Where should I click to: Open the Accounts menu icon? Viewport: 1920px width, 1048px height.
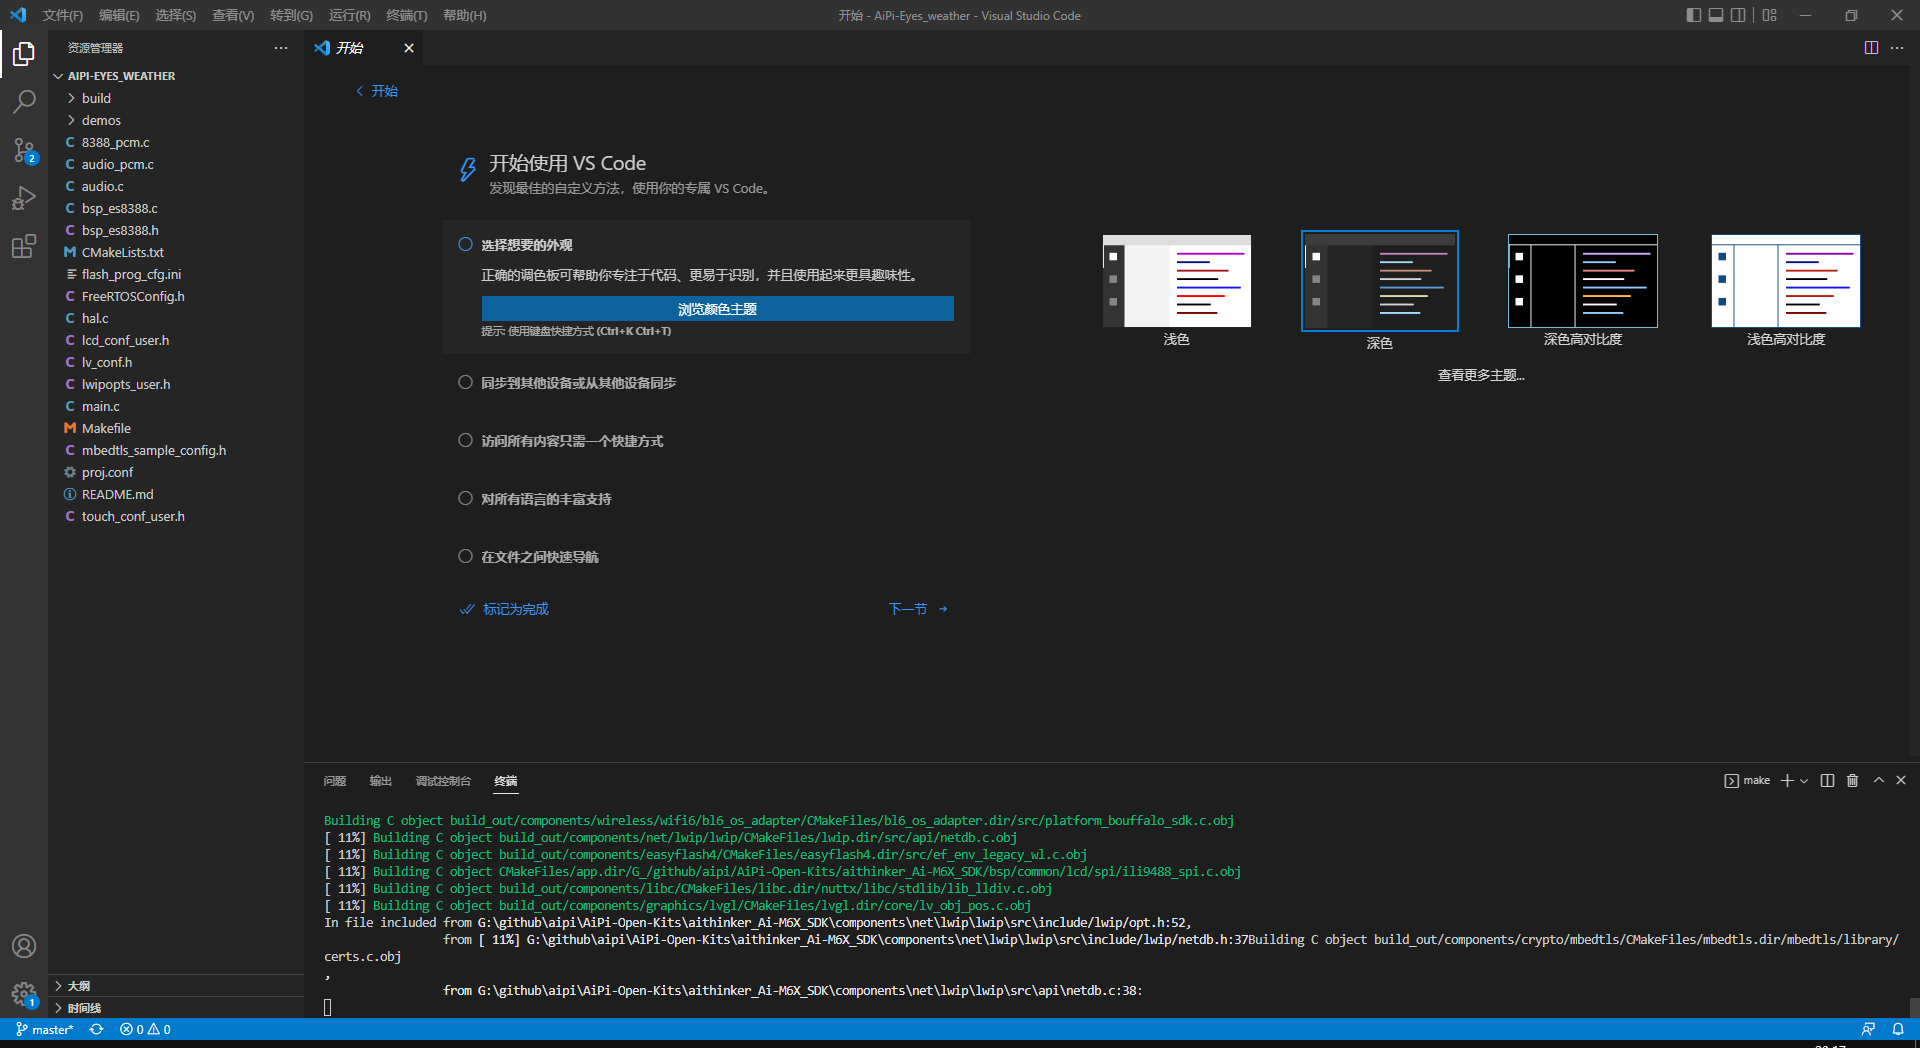[24, 946]
